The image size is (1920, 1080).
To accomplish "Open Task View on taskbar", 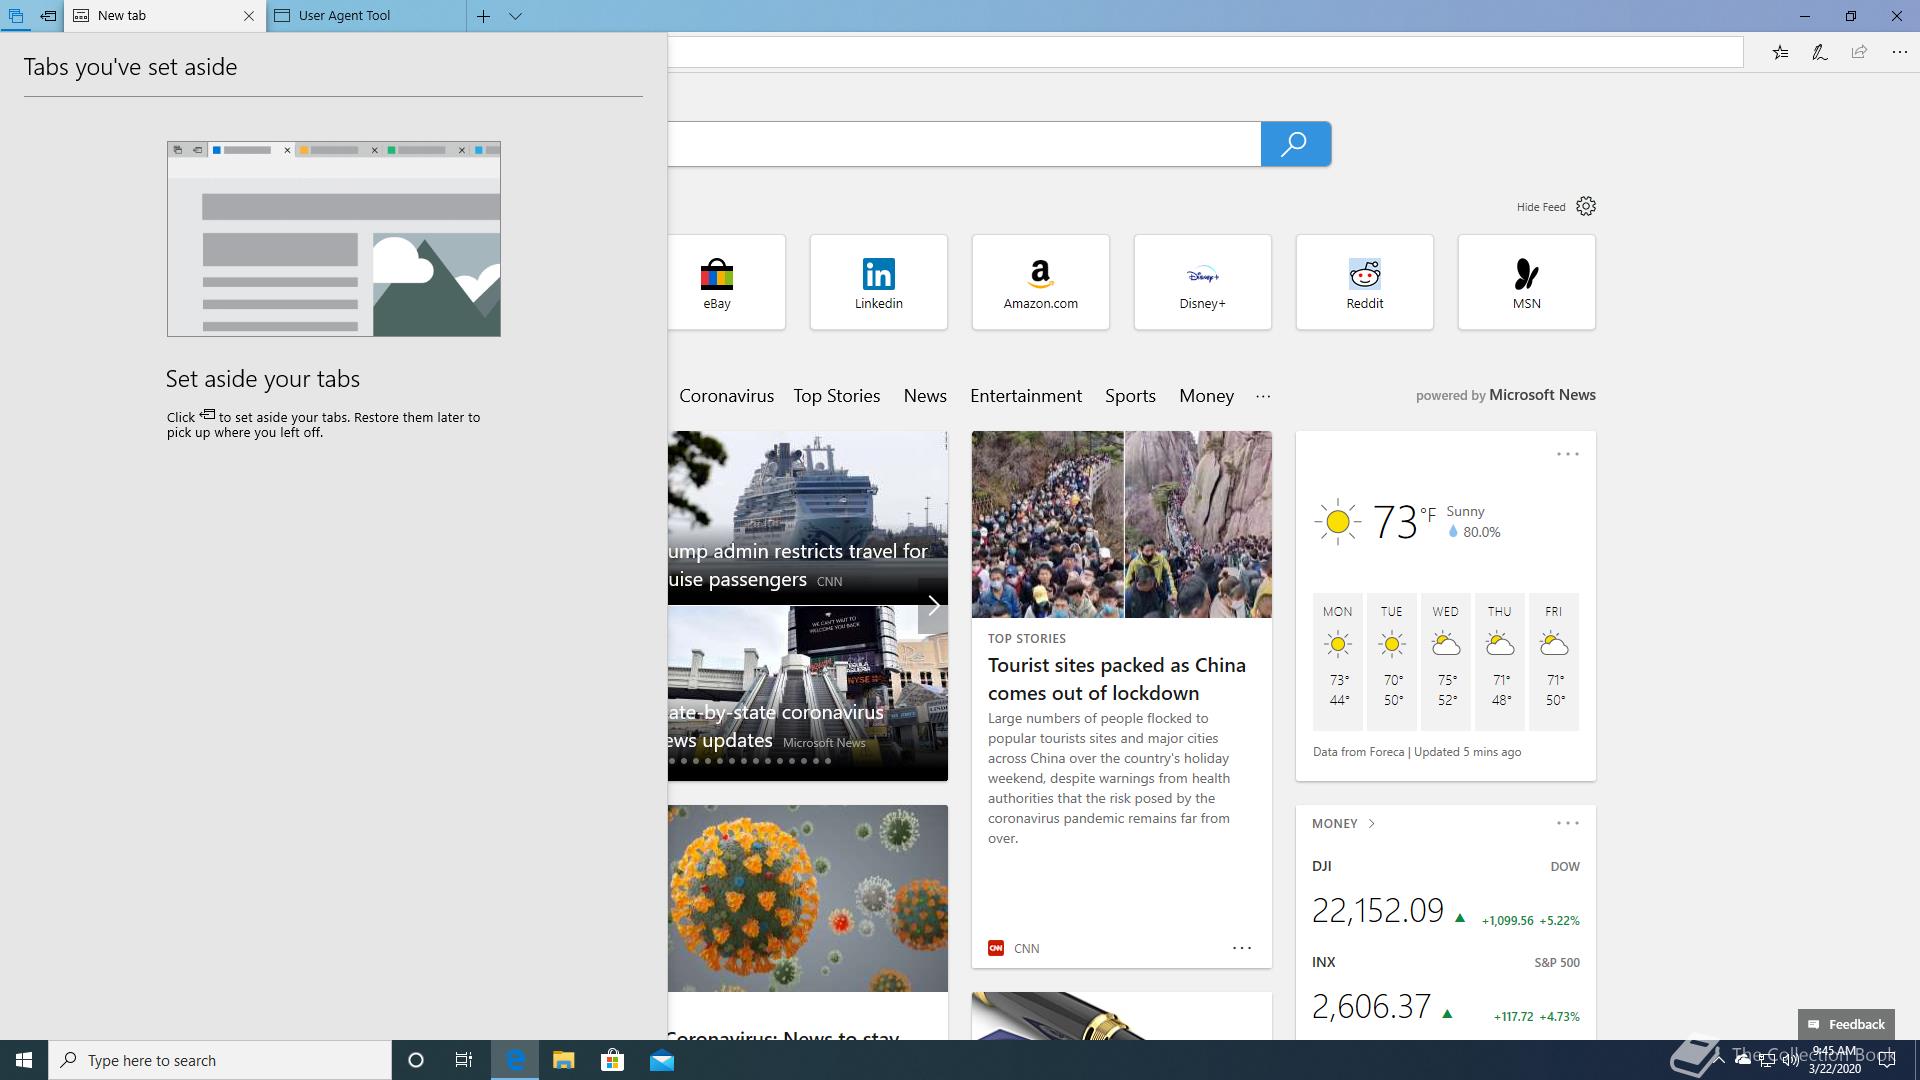I will [464, 1060].
